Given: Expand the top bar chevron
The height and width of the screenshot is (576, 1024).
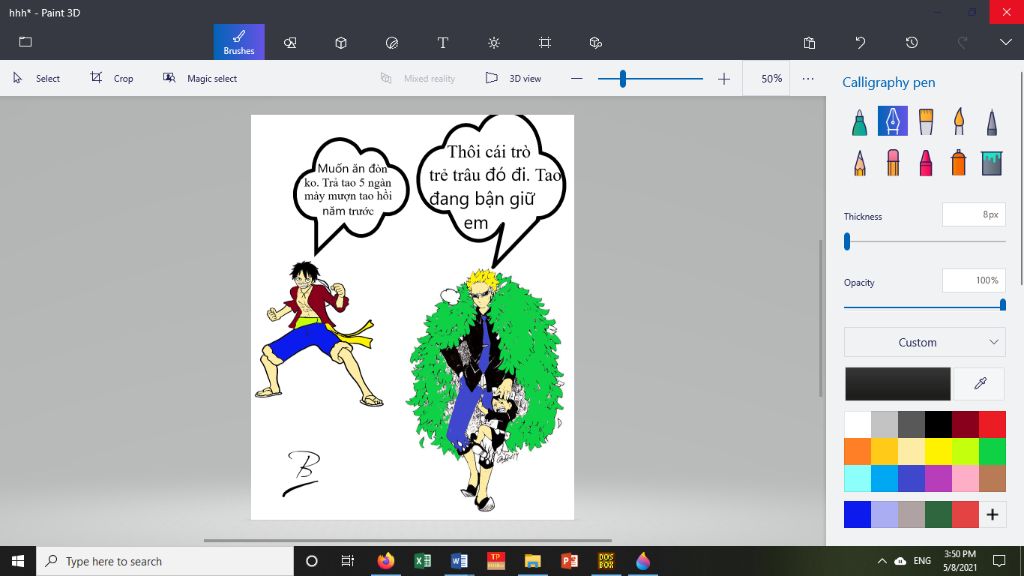Looking at the screenshot, I should click(x=1006, y=42).
